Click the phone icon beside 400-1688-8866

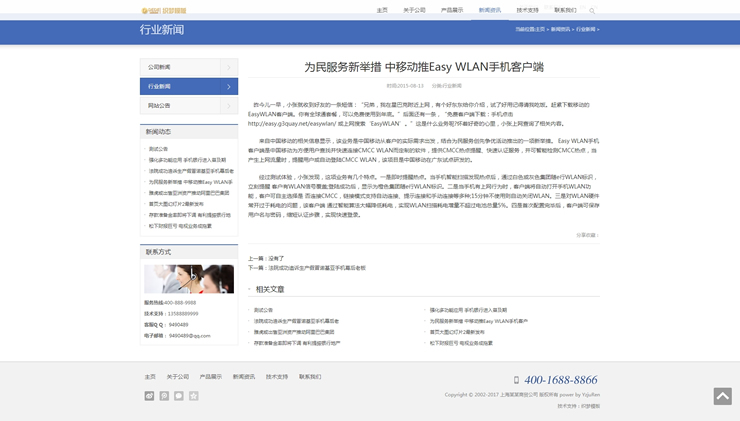[x=516, y=380]
